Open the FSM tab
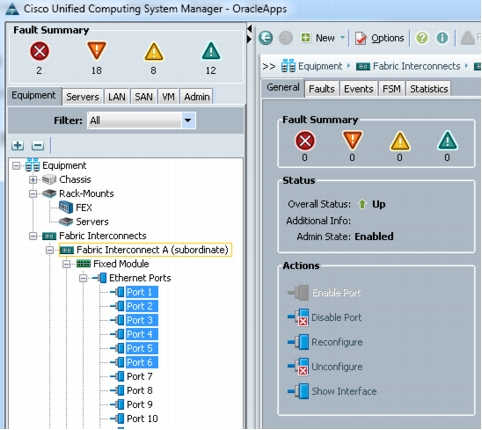 (391, 89)
